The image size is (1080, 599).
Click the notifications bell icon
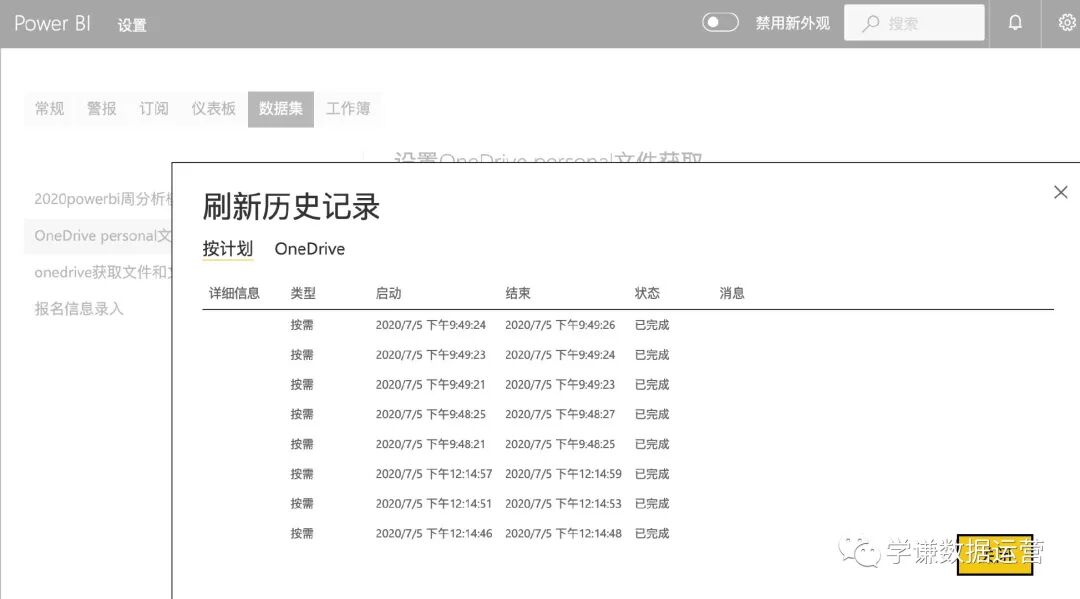click(1015, 23)
